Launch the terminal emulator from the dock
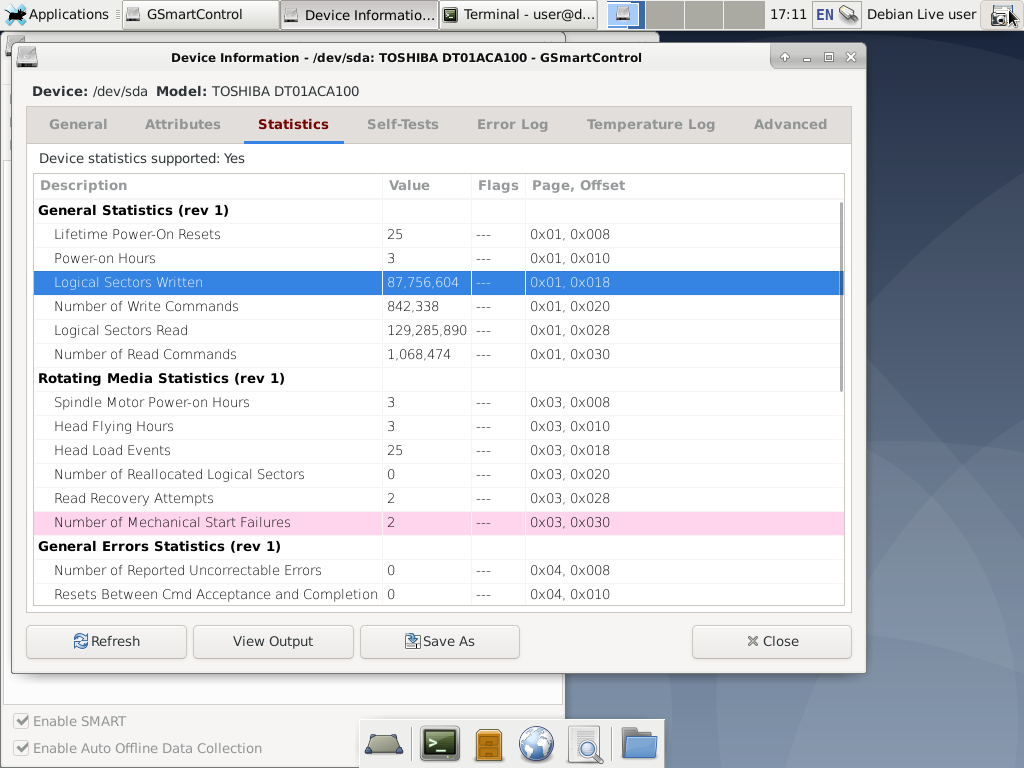Image resolution: width=1024 pixels, height=768 pixels. pos(440,744)
